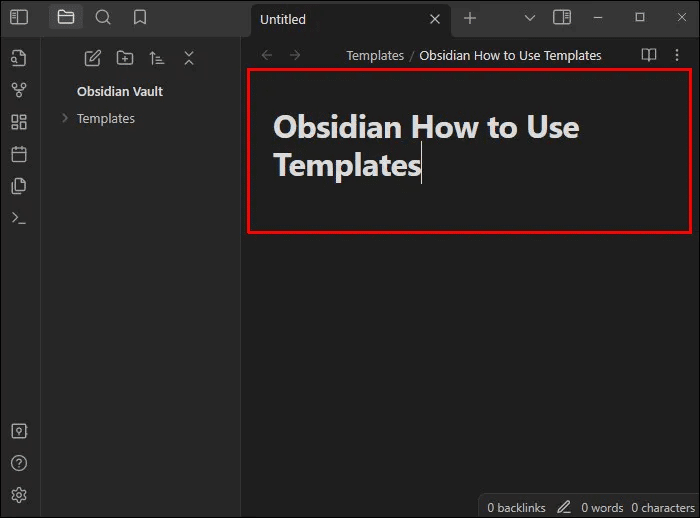
Task: Open the quick switcher icon in ribbon
Action: click(19, 57)
